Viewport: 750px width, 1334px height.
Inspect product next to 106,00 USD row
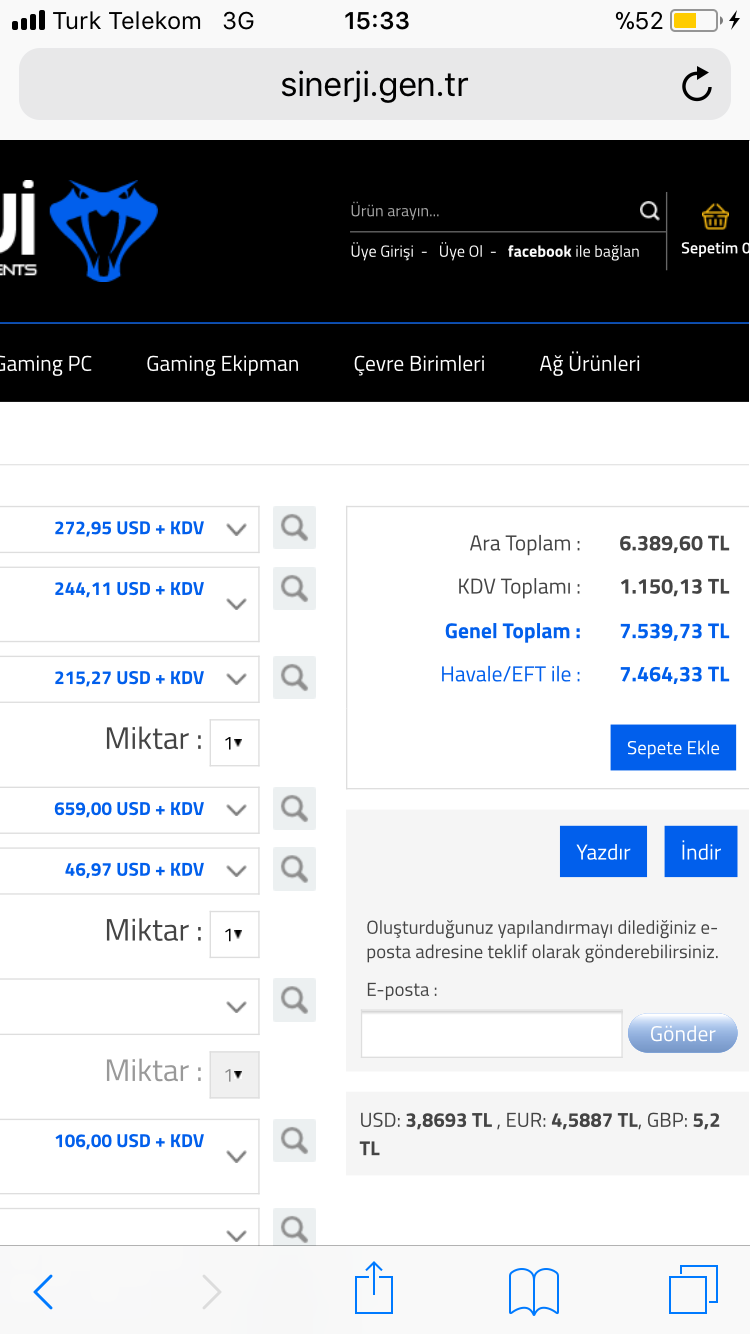(x=294, y=1141)
